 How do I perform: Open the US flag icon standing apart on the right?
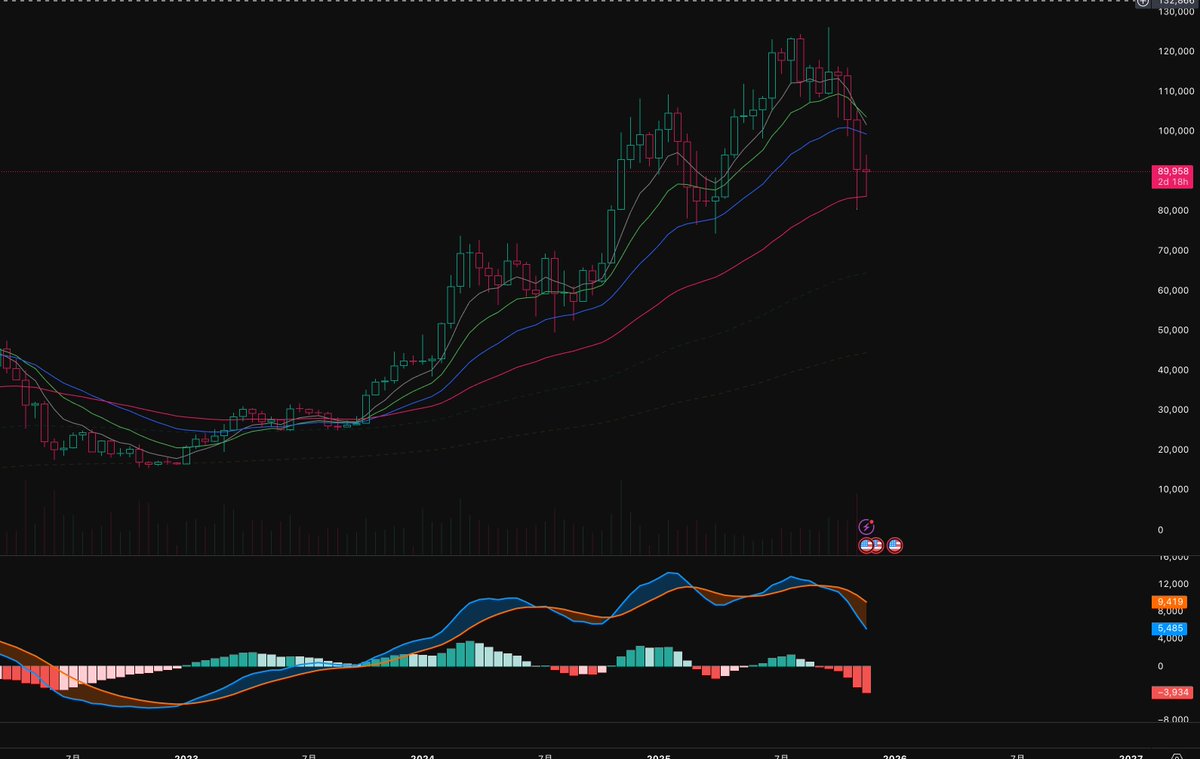[895, 545]
